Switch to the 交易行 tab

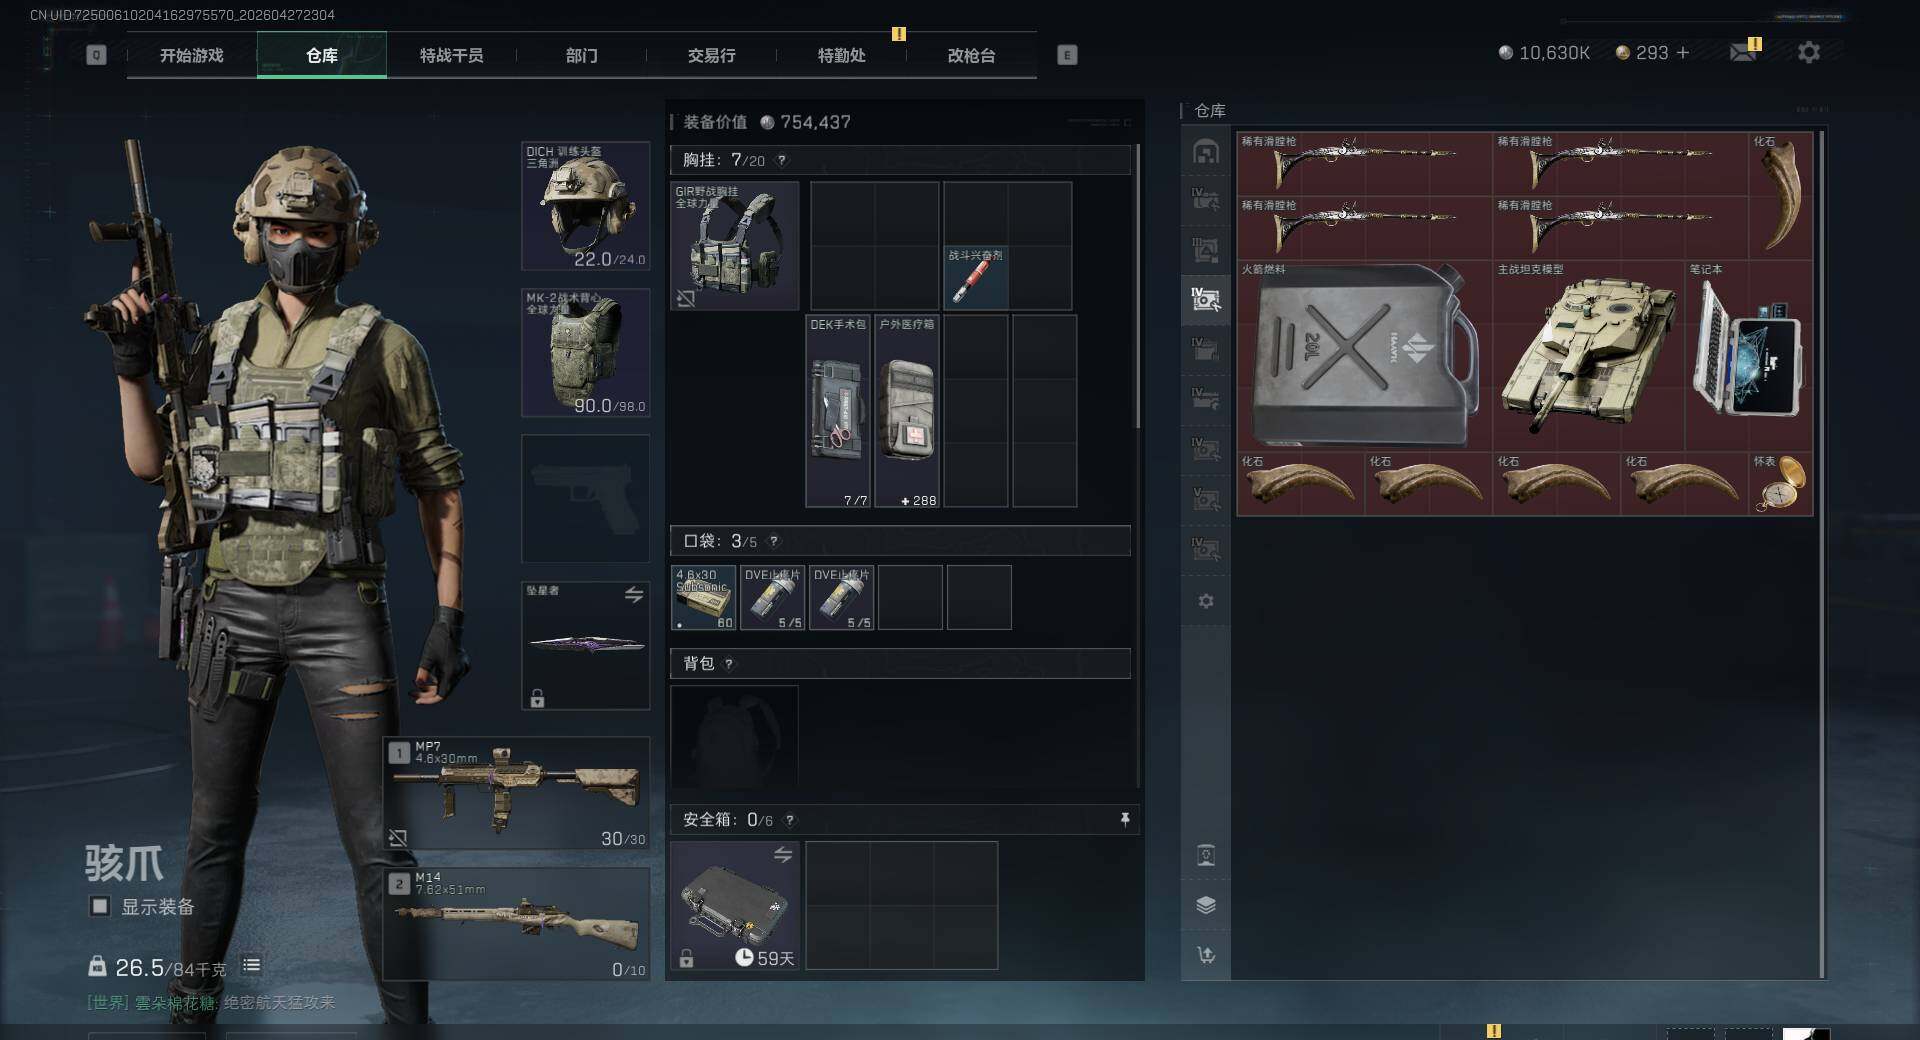coord(711,55)
